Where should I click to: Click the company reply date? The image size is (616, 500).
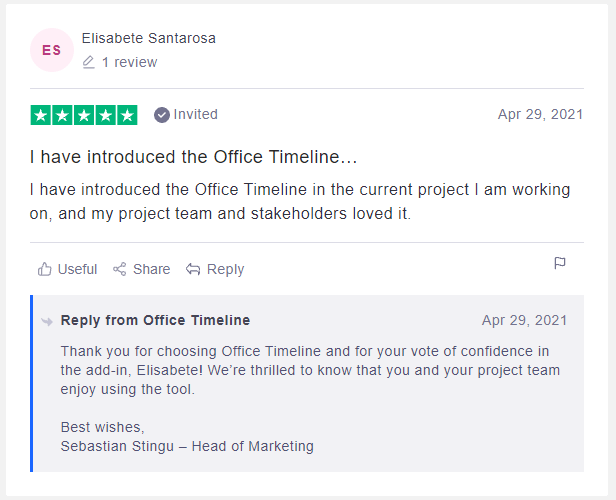coord(524,320)
